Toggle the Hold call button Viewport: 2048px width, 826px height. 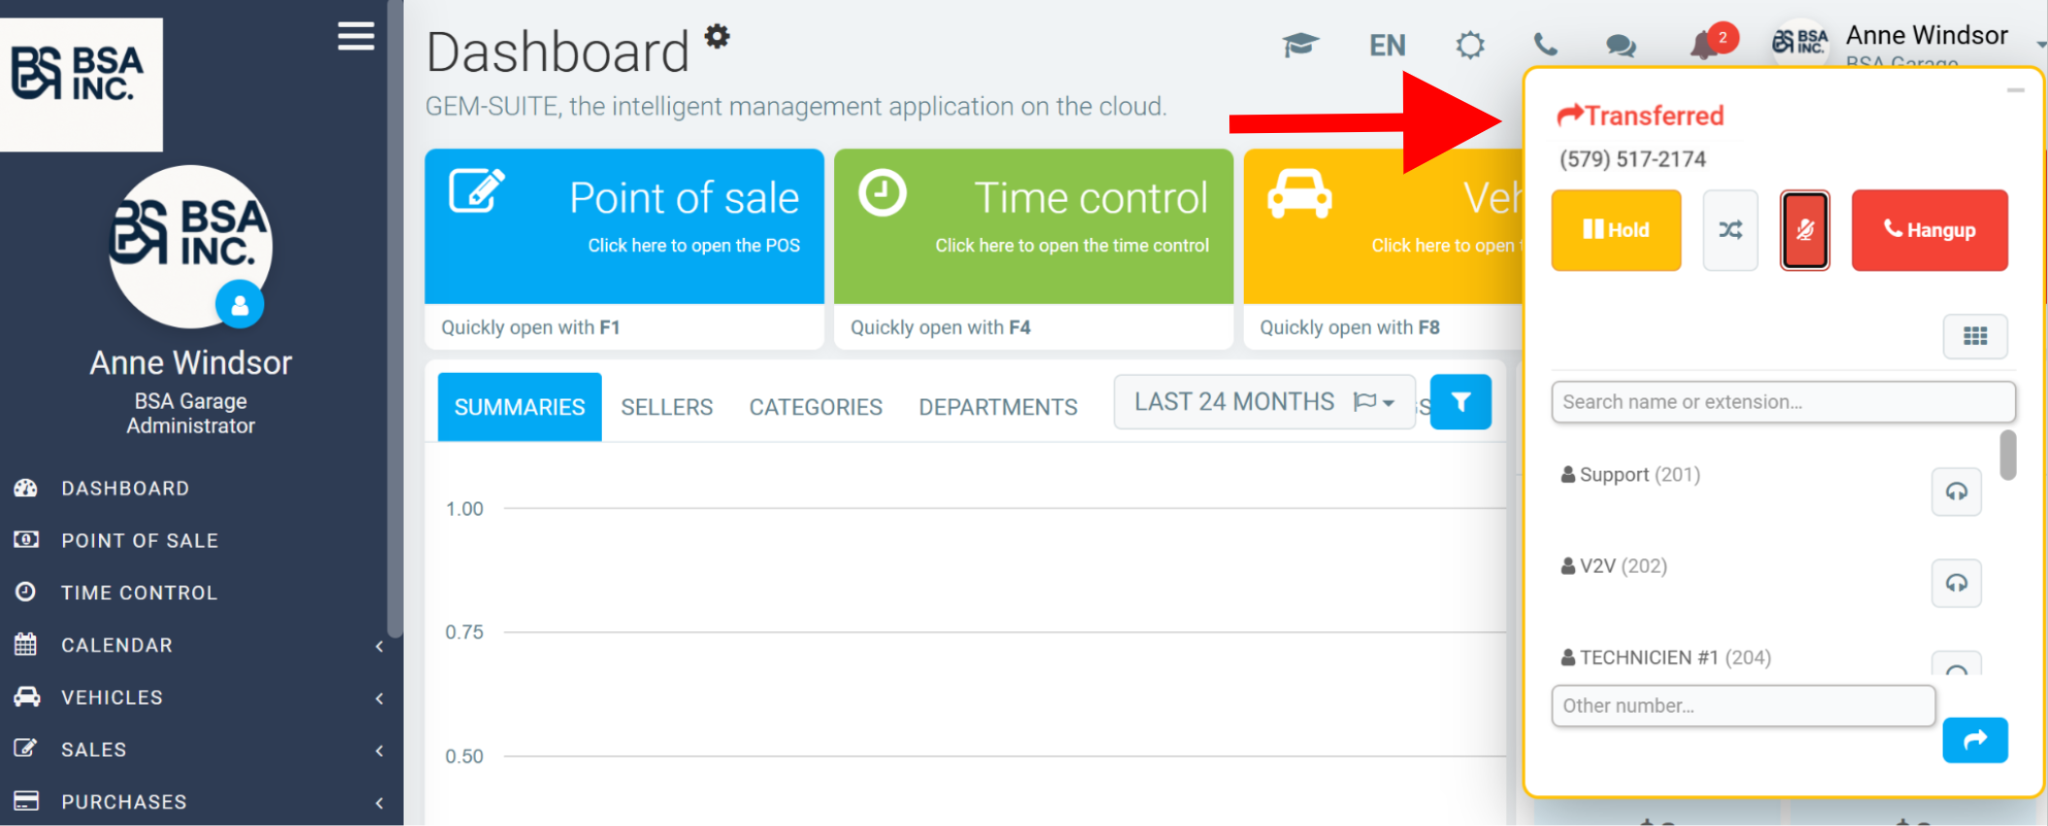1616,230
